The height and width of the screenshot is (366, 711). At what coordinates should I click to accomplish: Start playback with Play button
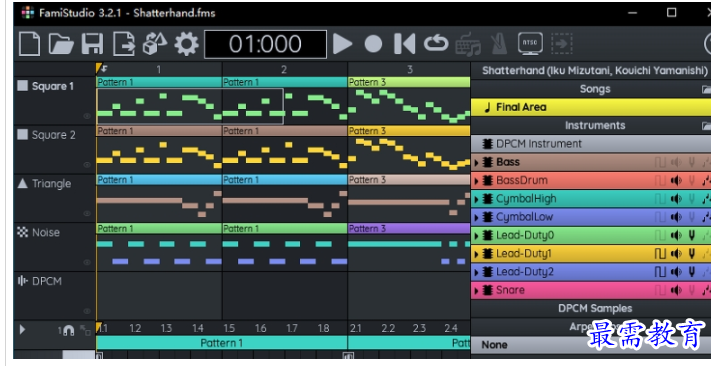(342, 44)
